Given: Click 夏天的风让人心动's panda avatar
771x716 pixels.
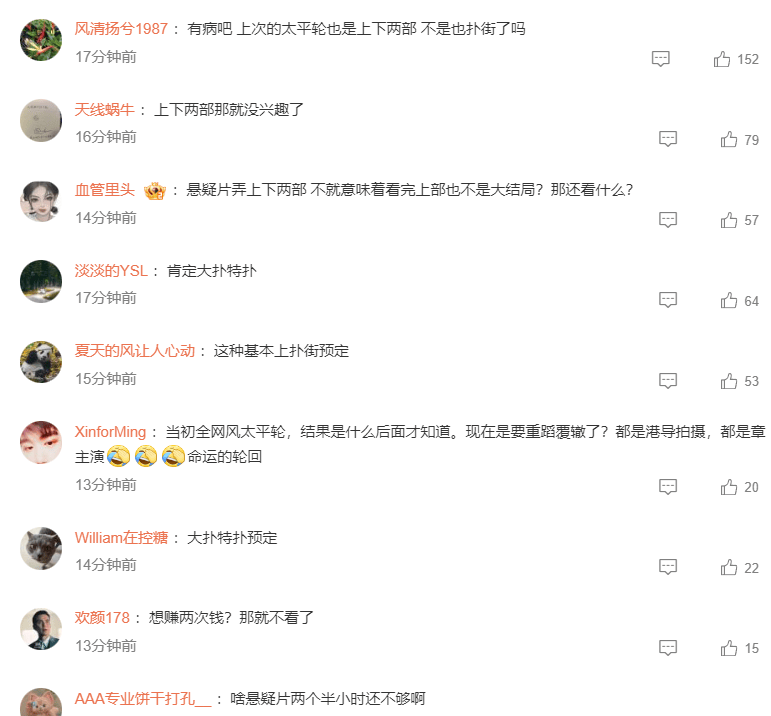Looking at the screenshot, I should (41, 362).
